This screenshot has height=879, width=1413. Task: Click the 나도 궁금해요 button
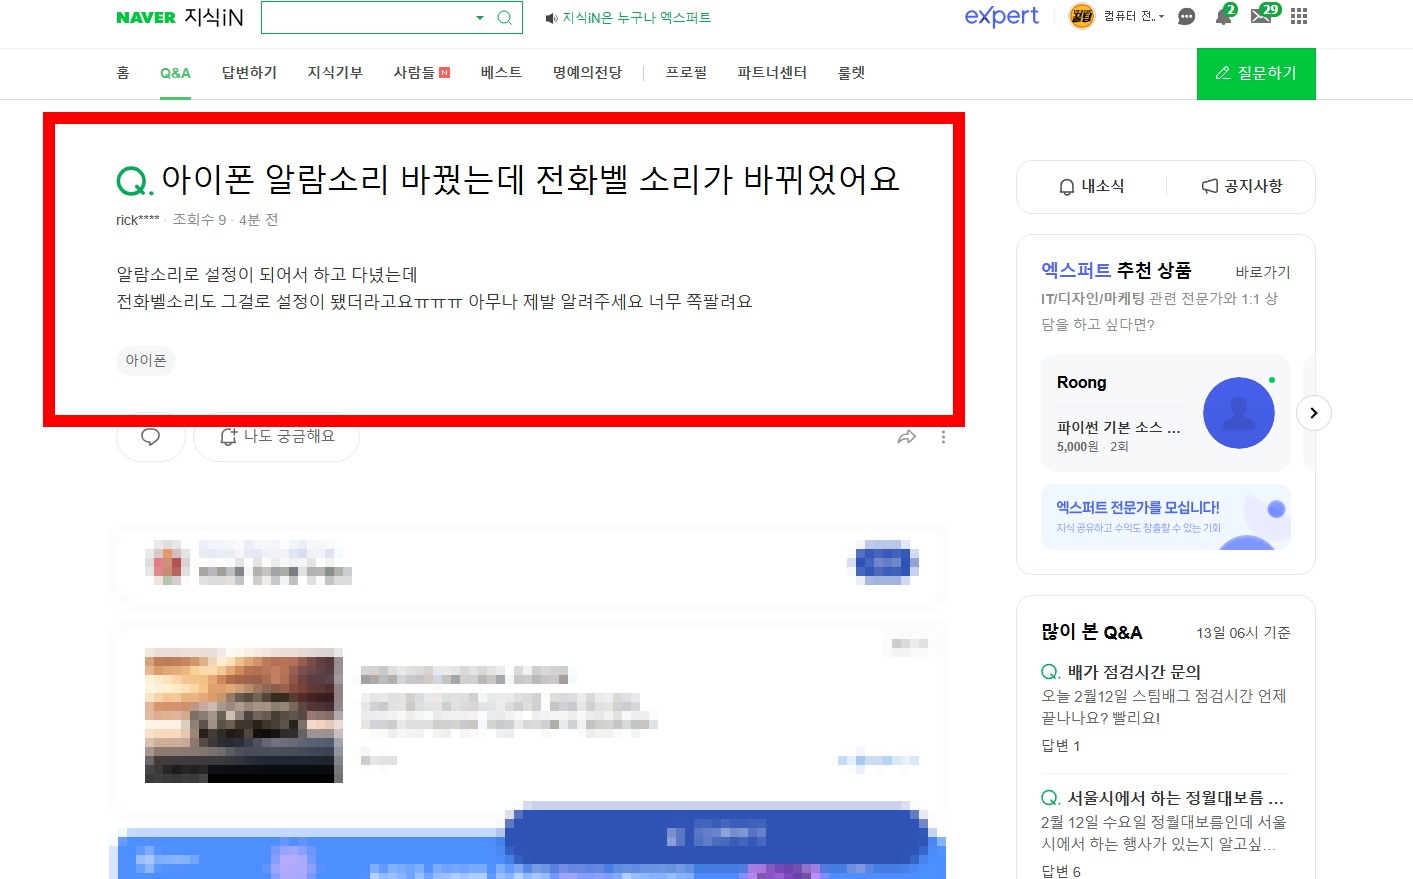(x=277, y=437)
